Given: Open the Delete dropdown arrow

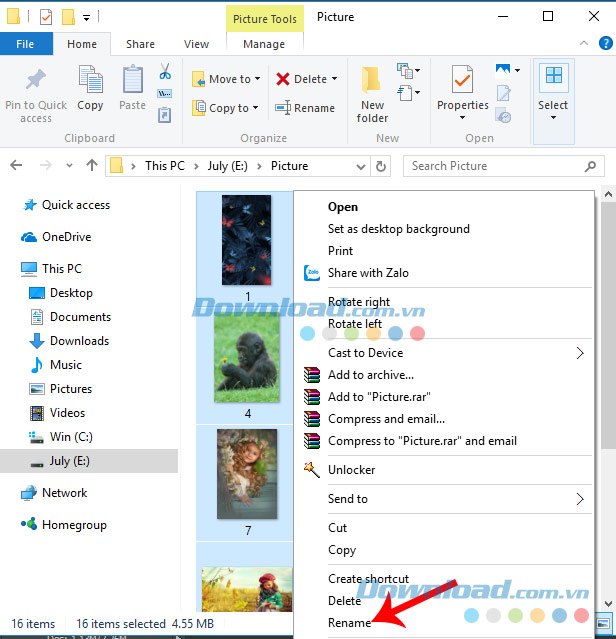Looking at the screenshot, I should point(334,79).
